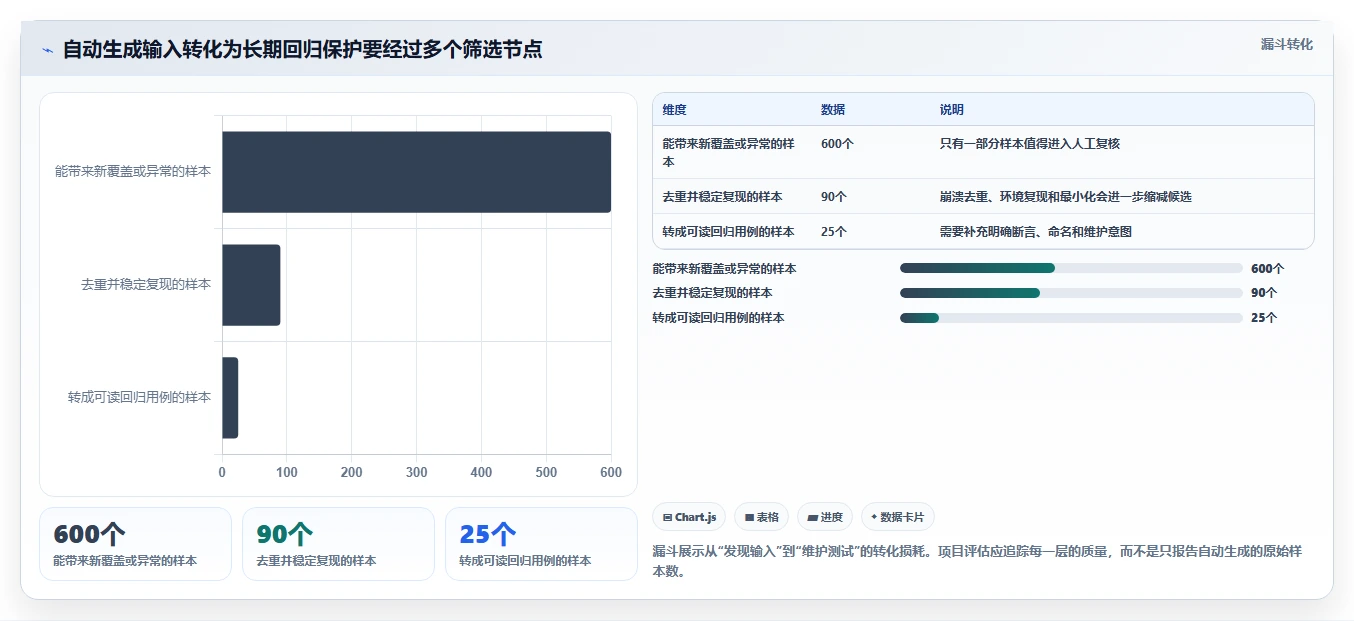Click the 表格 chip
This screenshot has width=1354, height=621.
click(x=761, y=517)
